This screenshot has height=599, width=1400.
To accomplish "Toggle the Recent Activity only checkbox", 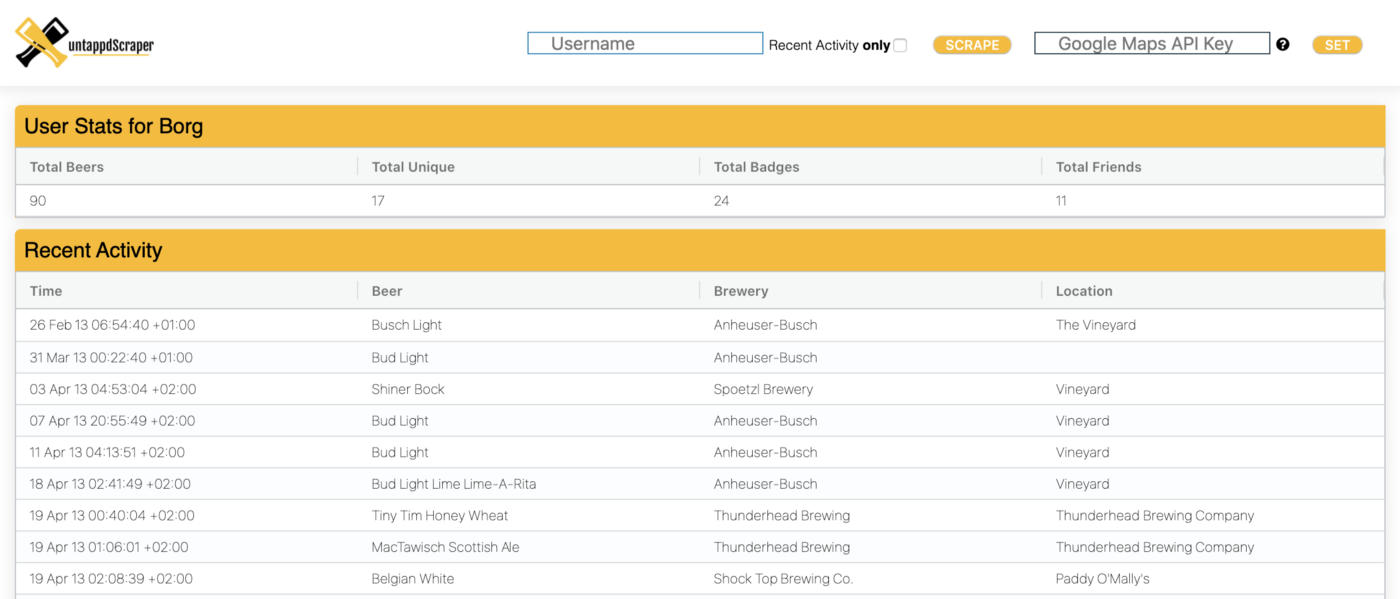I will pyautogui.click(x=900, y=45).
